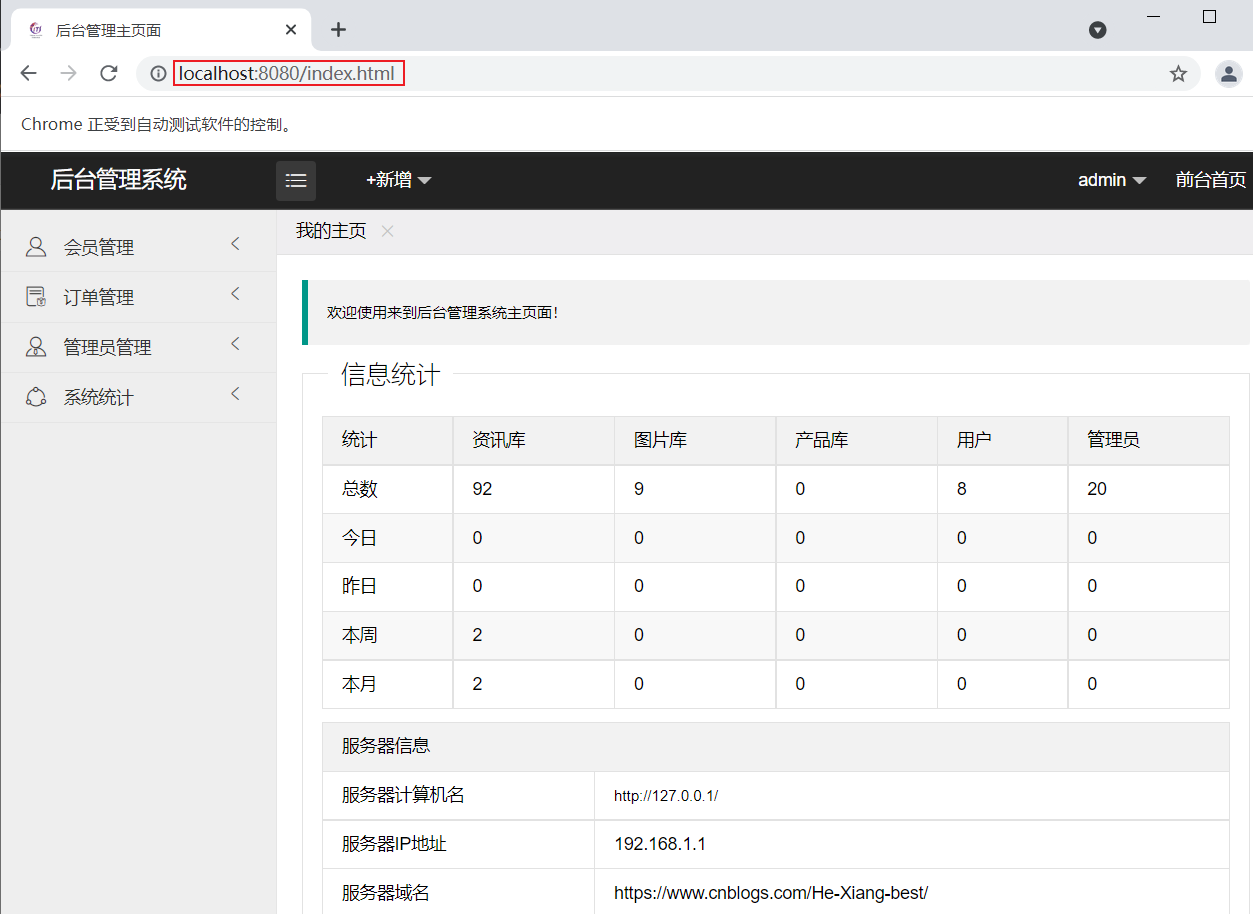Viewport: 1253px width, 914px height.
Task: Click the 用户 column header
Action: [x=974, y=440]
